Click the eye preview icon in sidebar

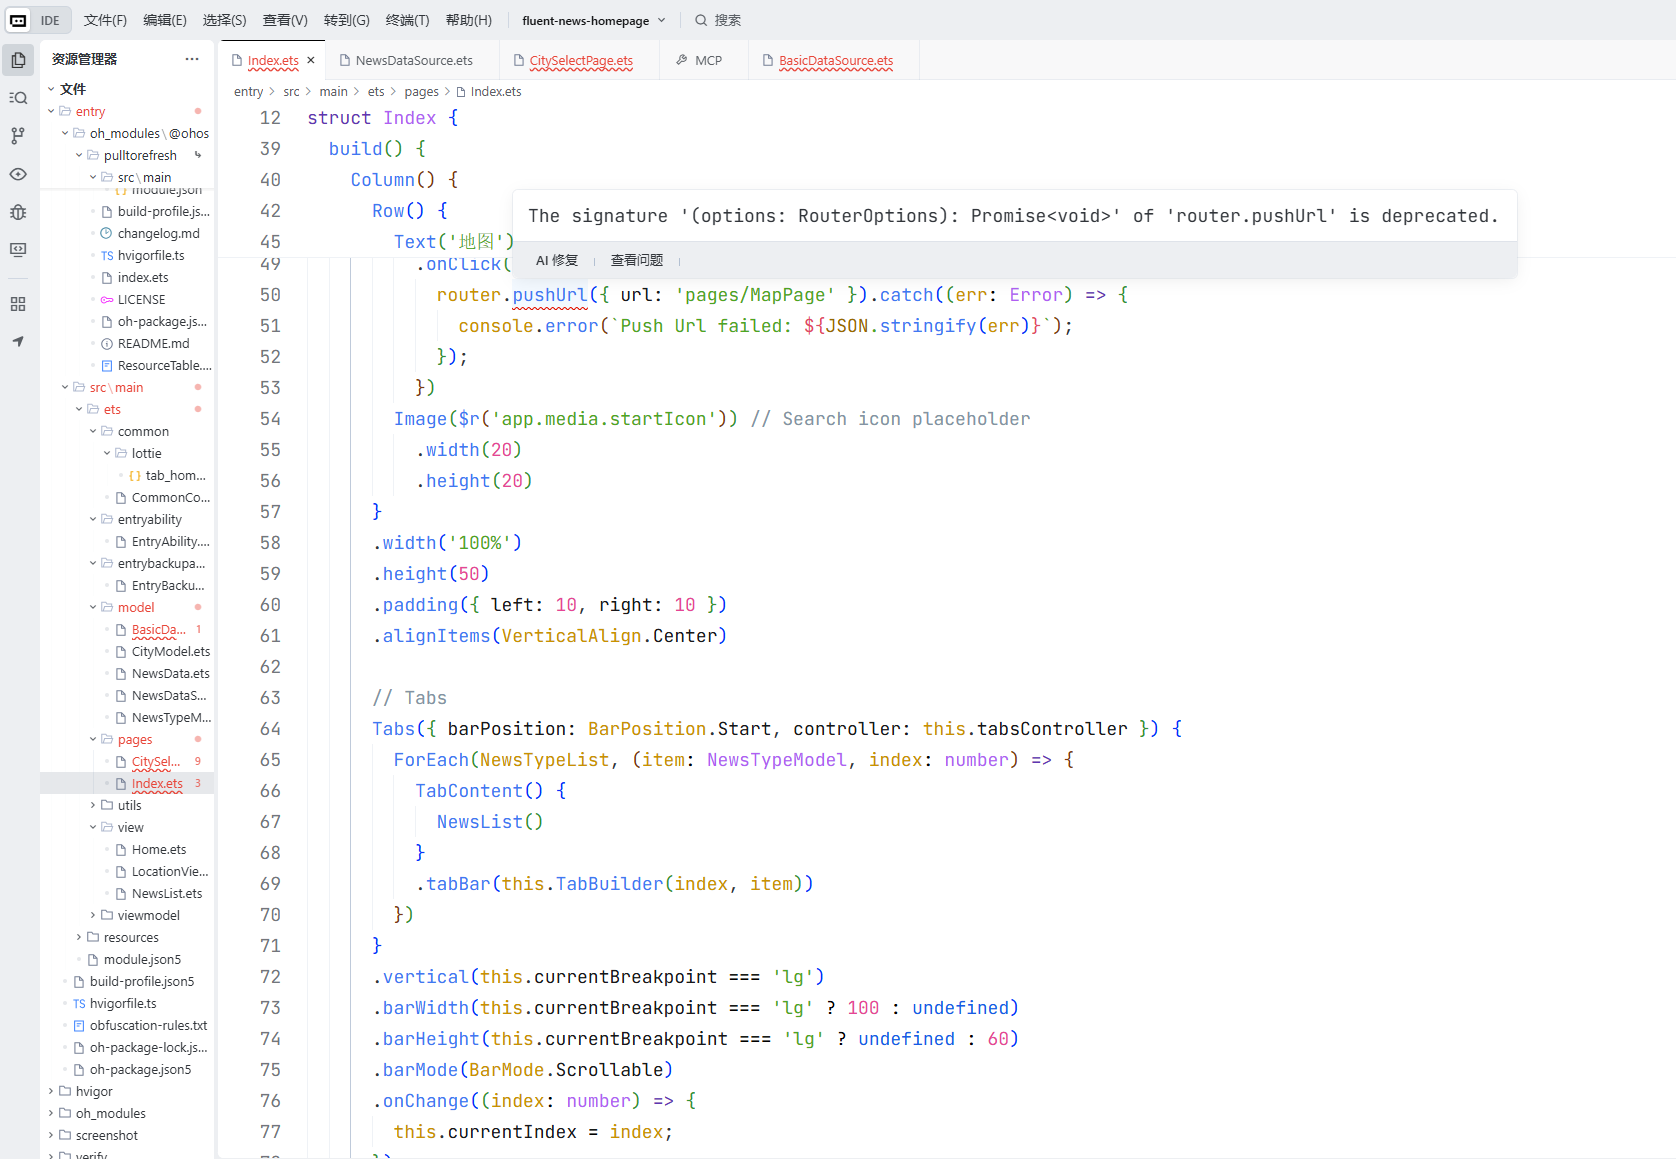tap(18, 174)
